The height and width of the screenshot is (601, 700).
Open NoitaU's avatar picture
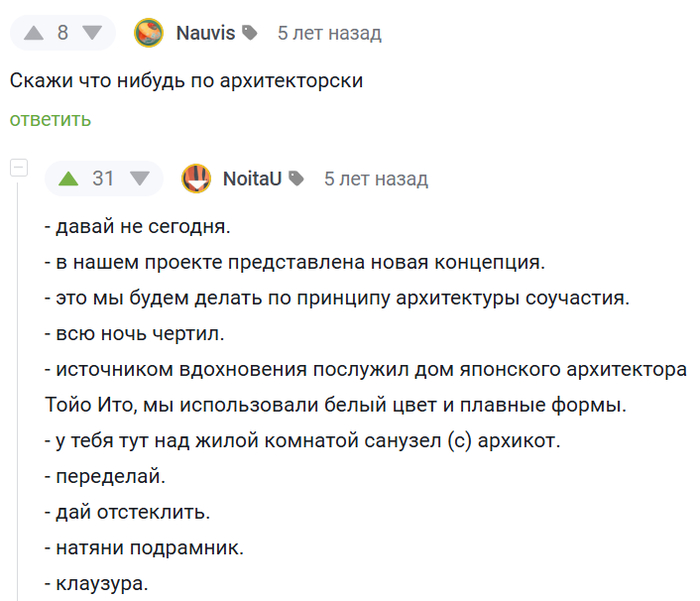[196, 179]
